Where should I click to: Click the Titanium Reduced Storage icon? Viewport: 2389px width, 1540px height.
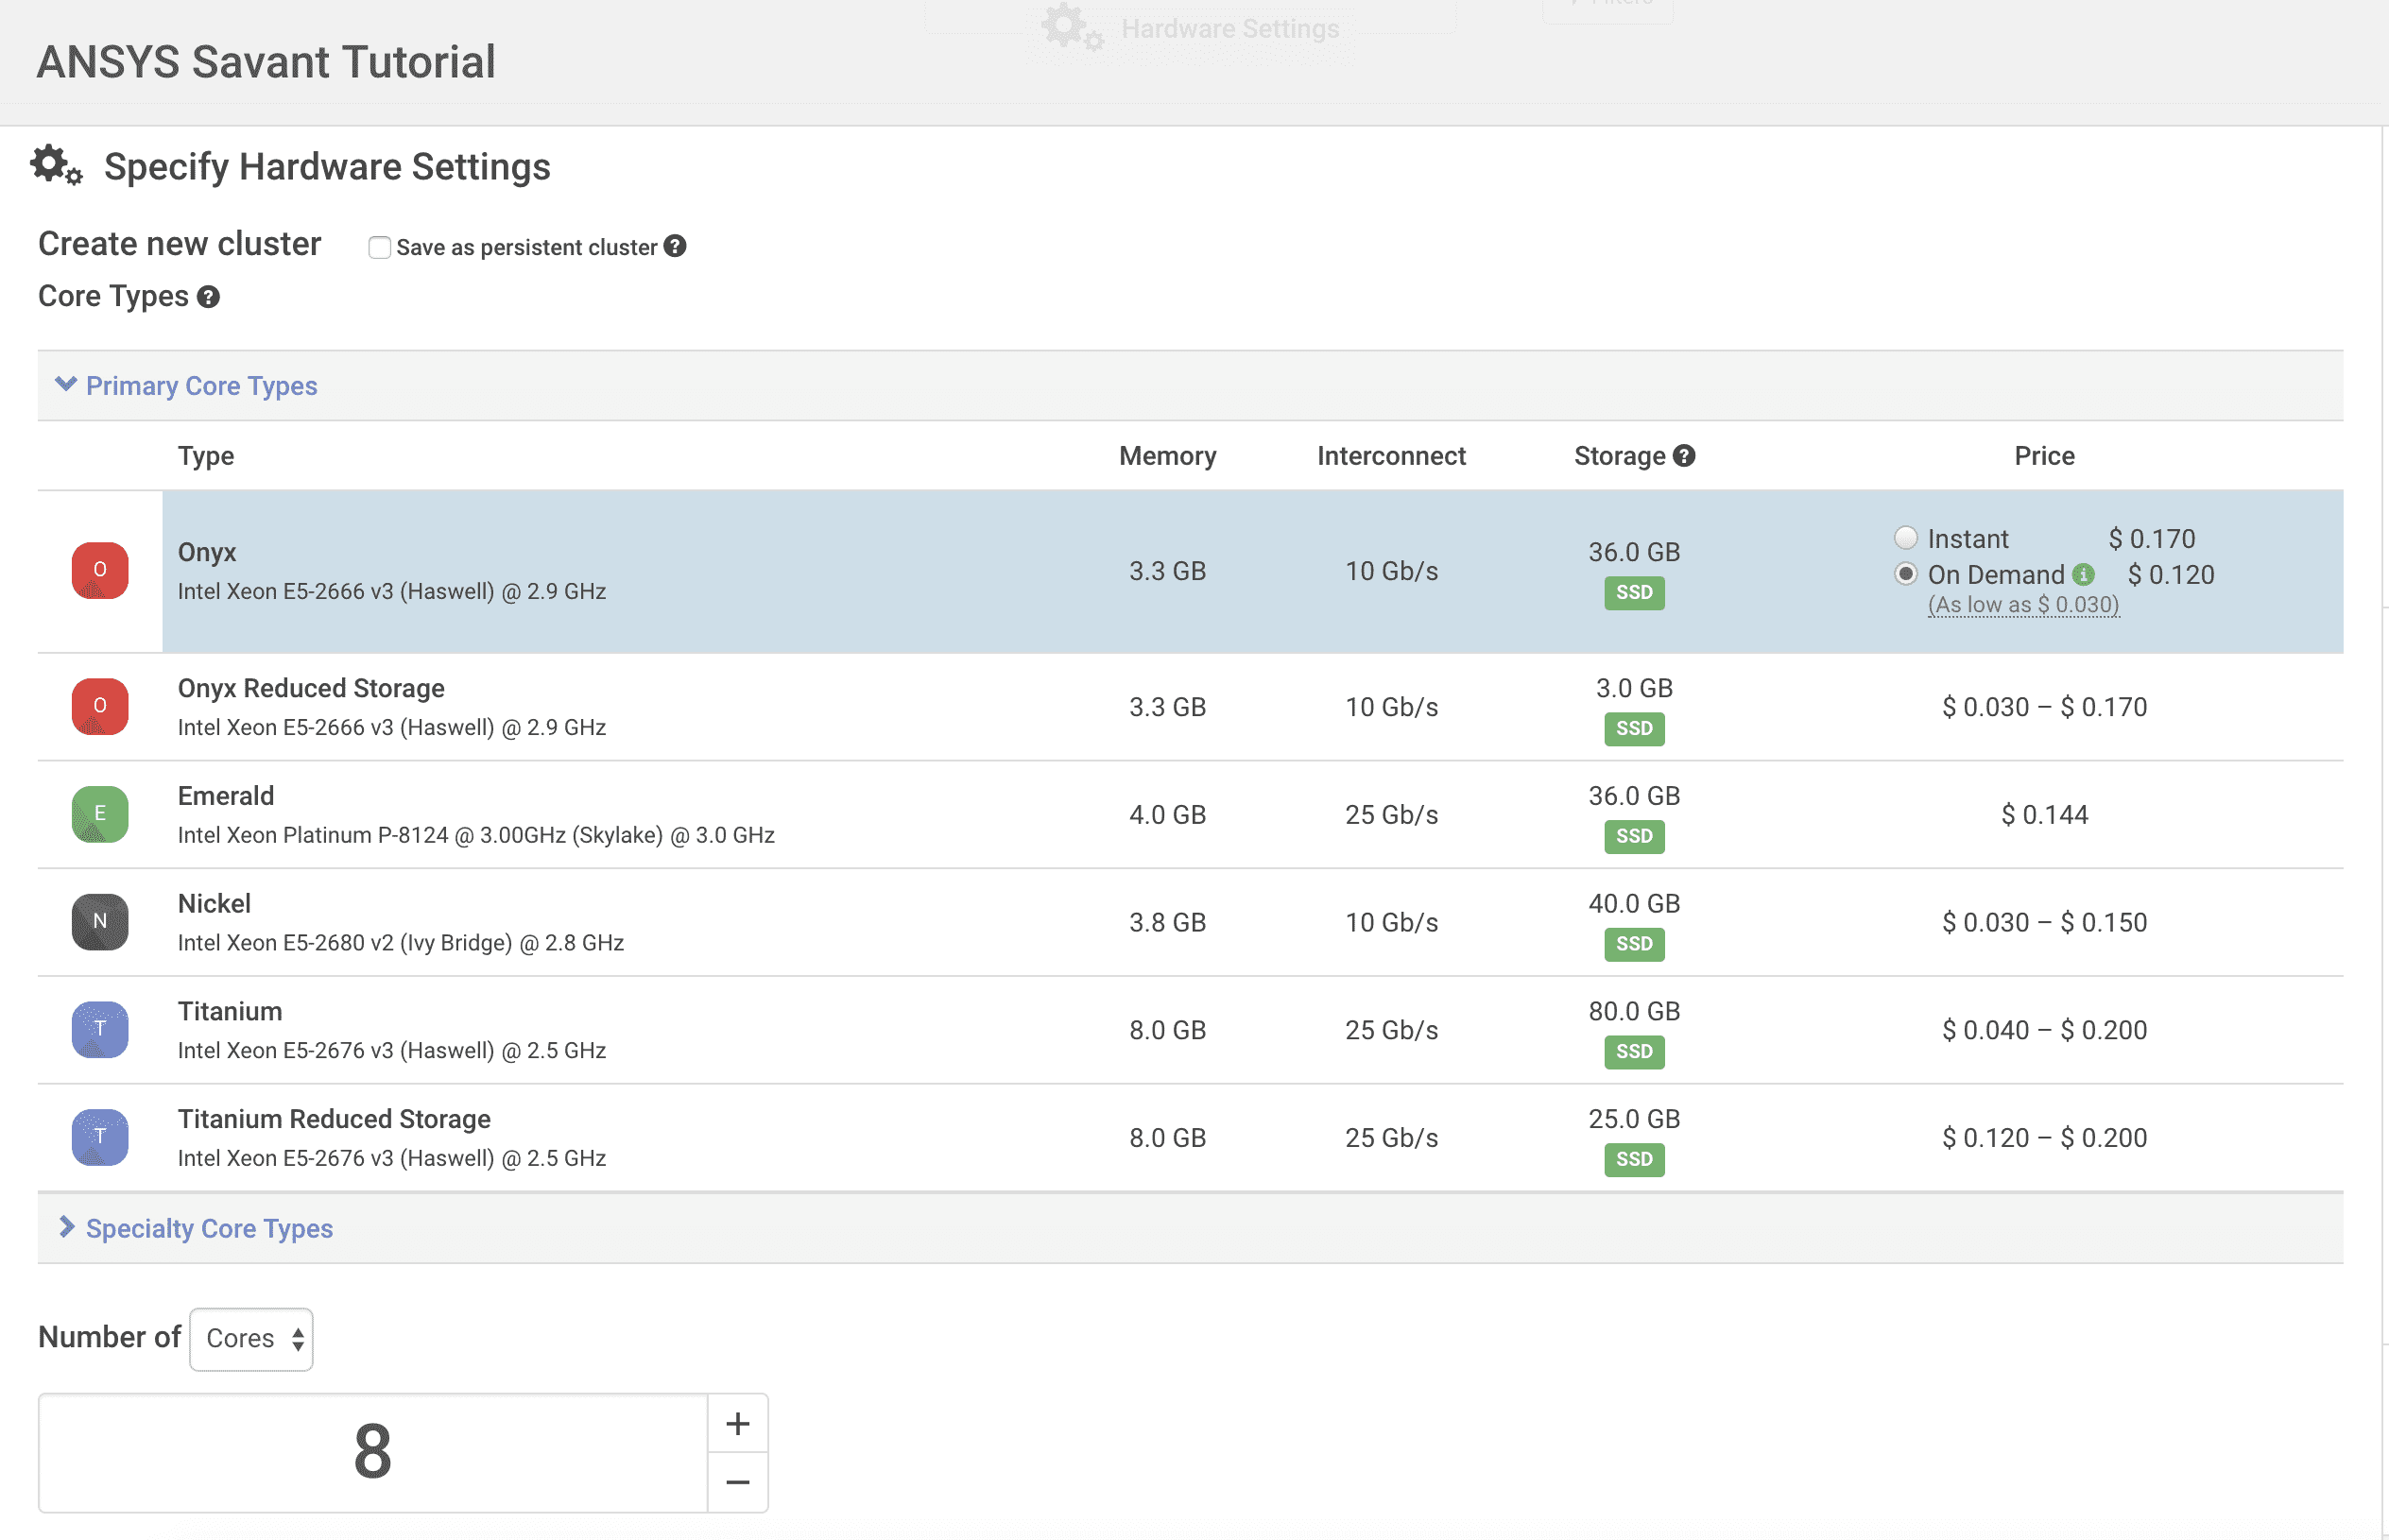(x=100, y=1137)
